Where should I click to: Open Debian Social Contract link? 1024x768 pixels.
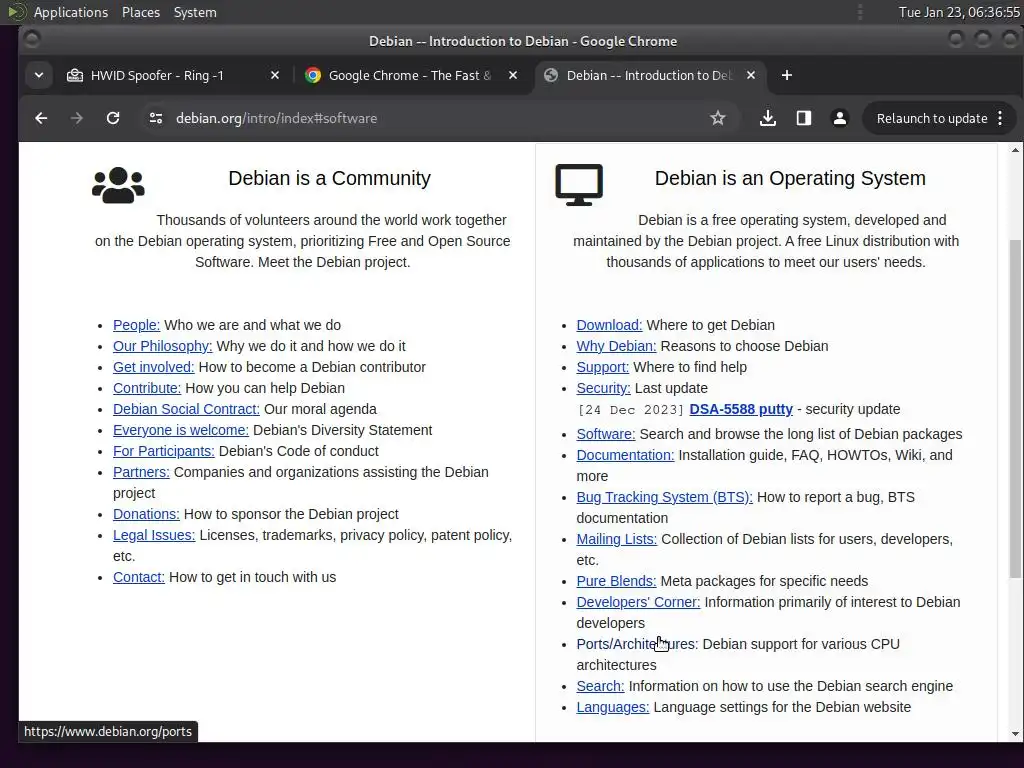pos(186,409)
